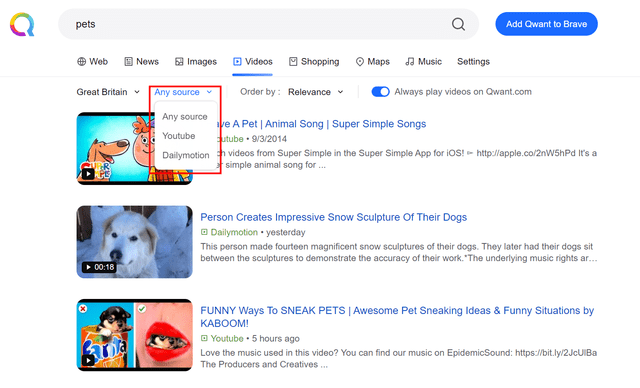Click the 'Order by :' label
The height and width of the screenshot is (388, 640).
[260, 92]
